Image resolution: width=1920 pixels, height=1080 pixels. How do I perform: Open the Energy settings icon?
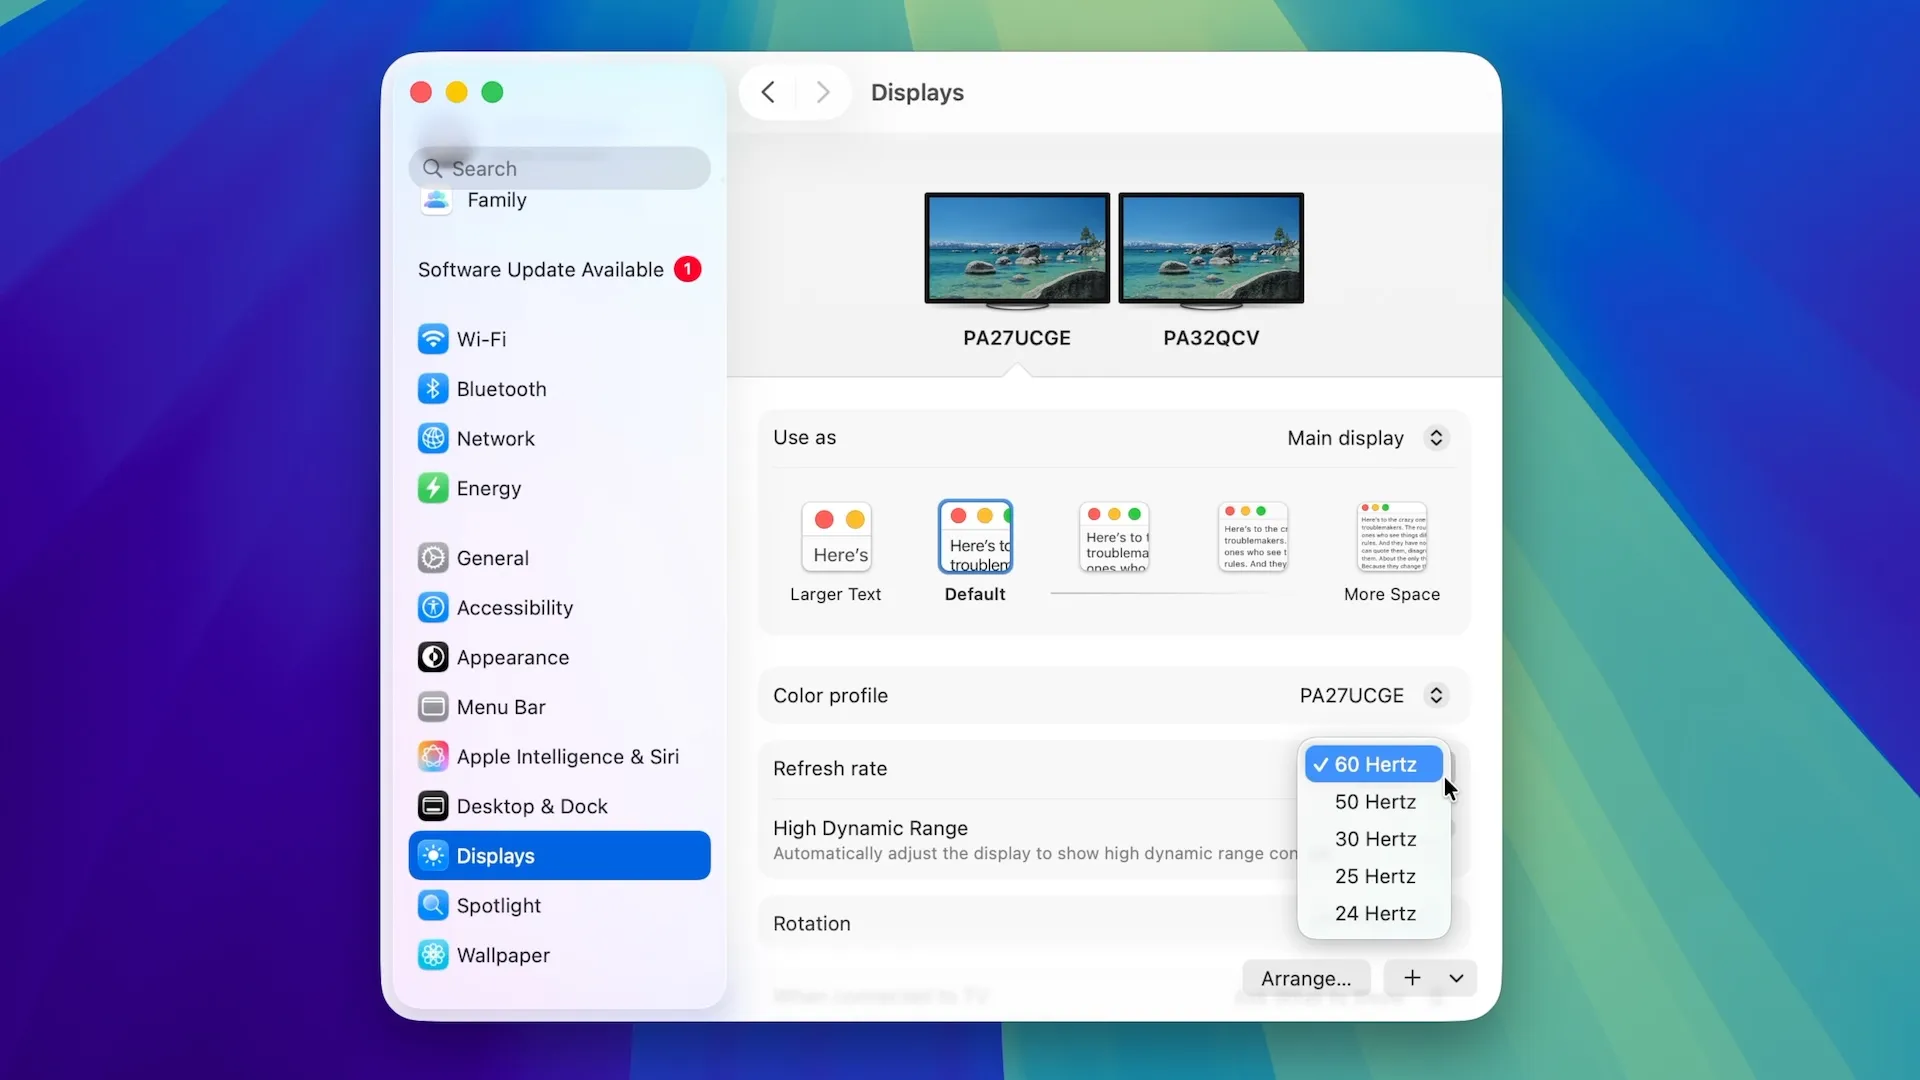(432, 488)
